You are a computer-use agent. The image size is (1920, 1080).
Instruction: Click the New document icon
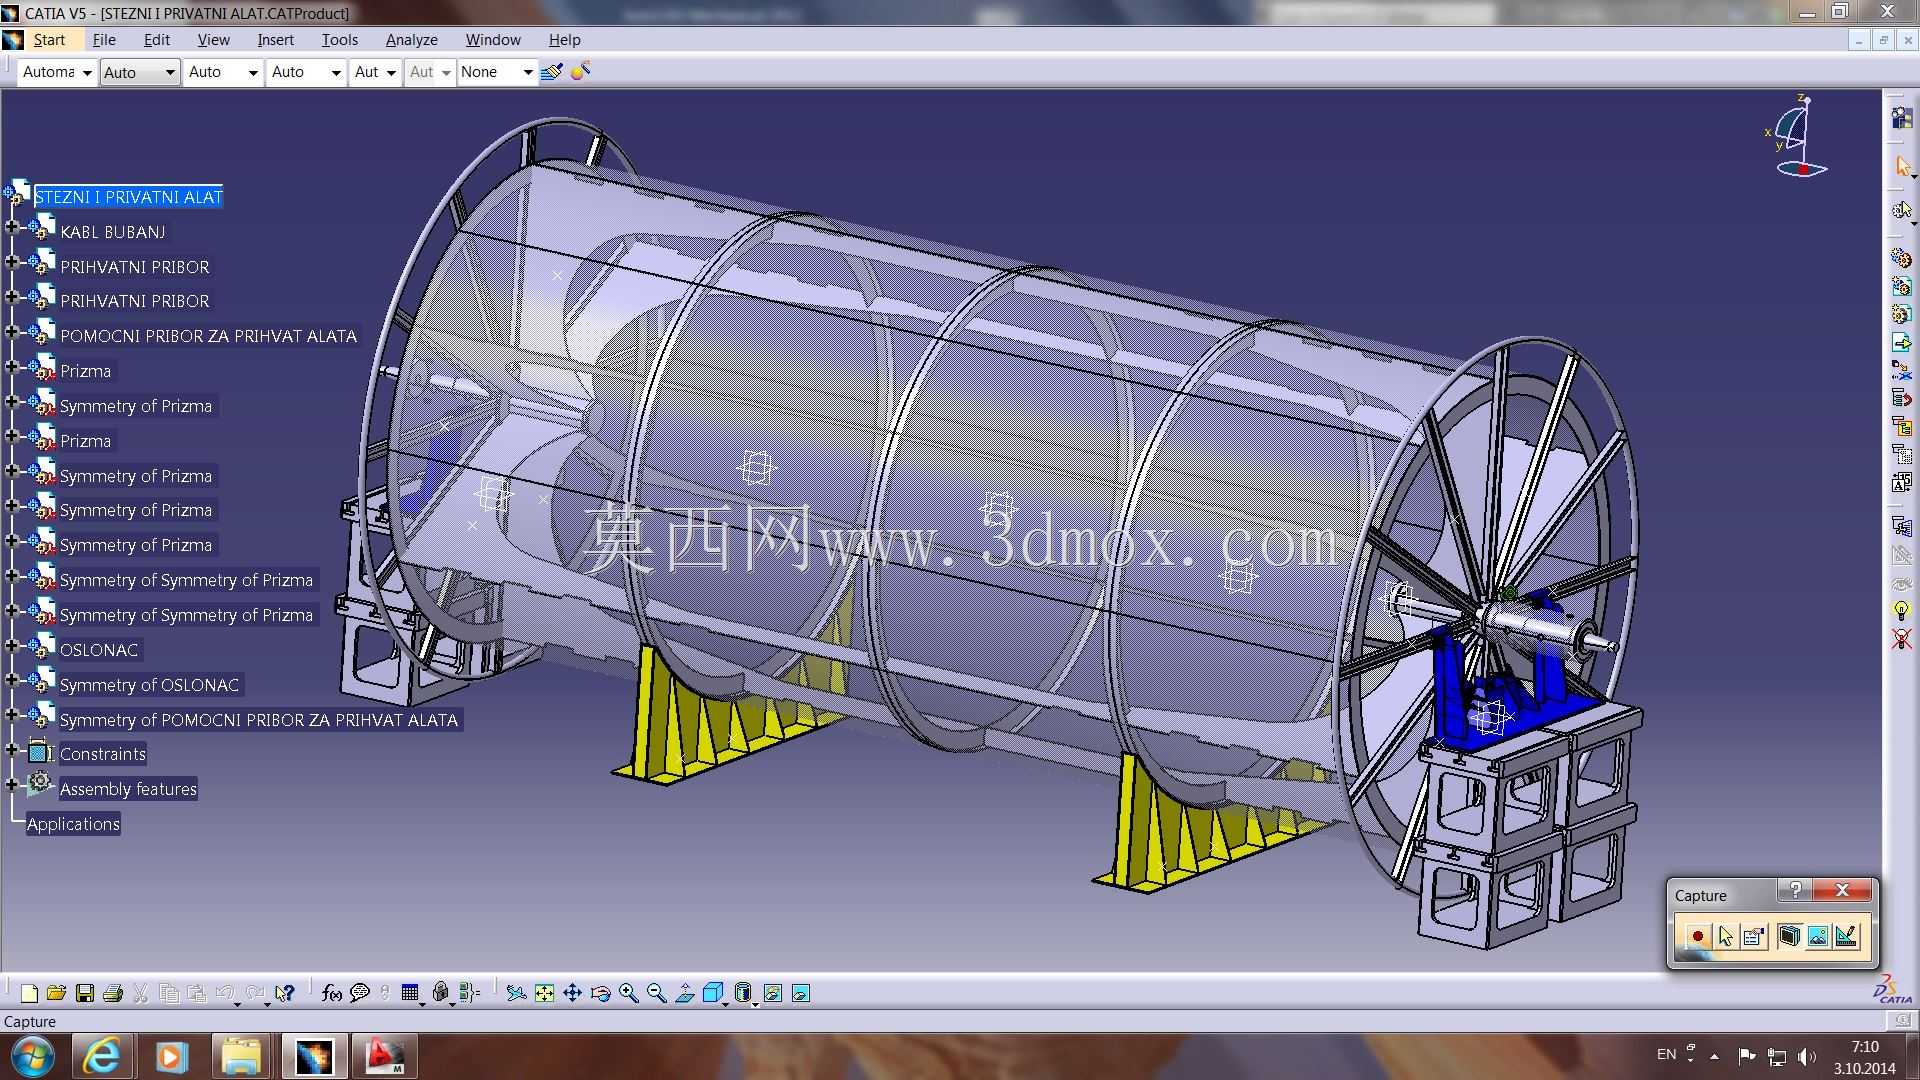click(29, 993)
